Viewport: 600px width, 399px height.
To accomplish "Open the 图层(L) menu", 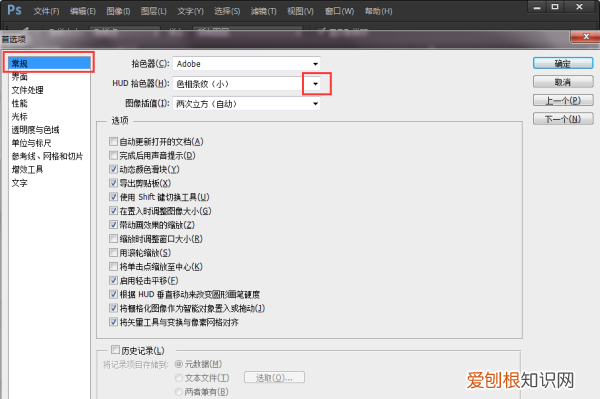I will pos(154,11).
